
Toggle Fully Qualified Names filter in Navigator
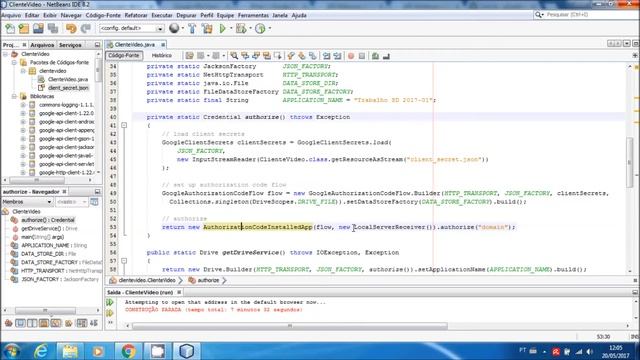pos(69,323)
